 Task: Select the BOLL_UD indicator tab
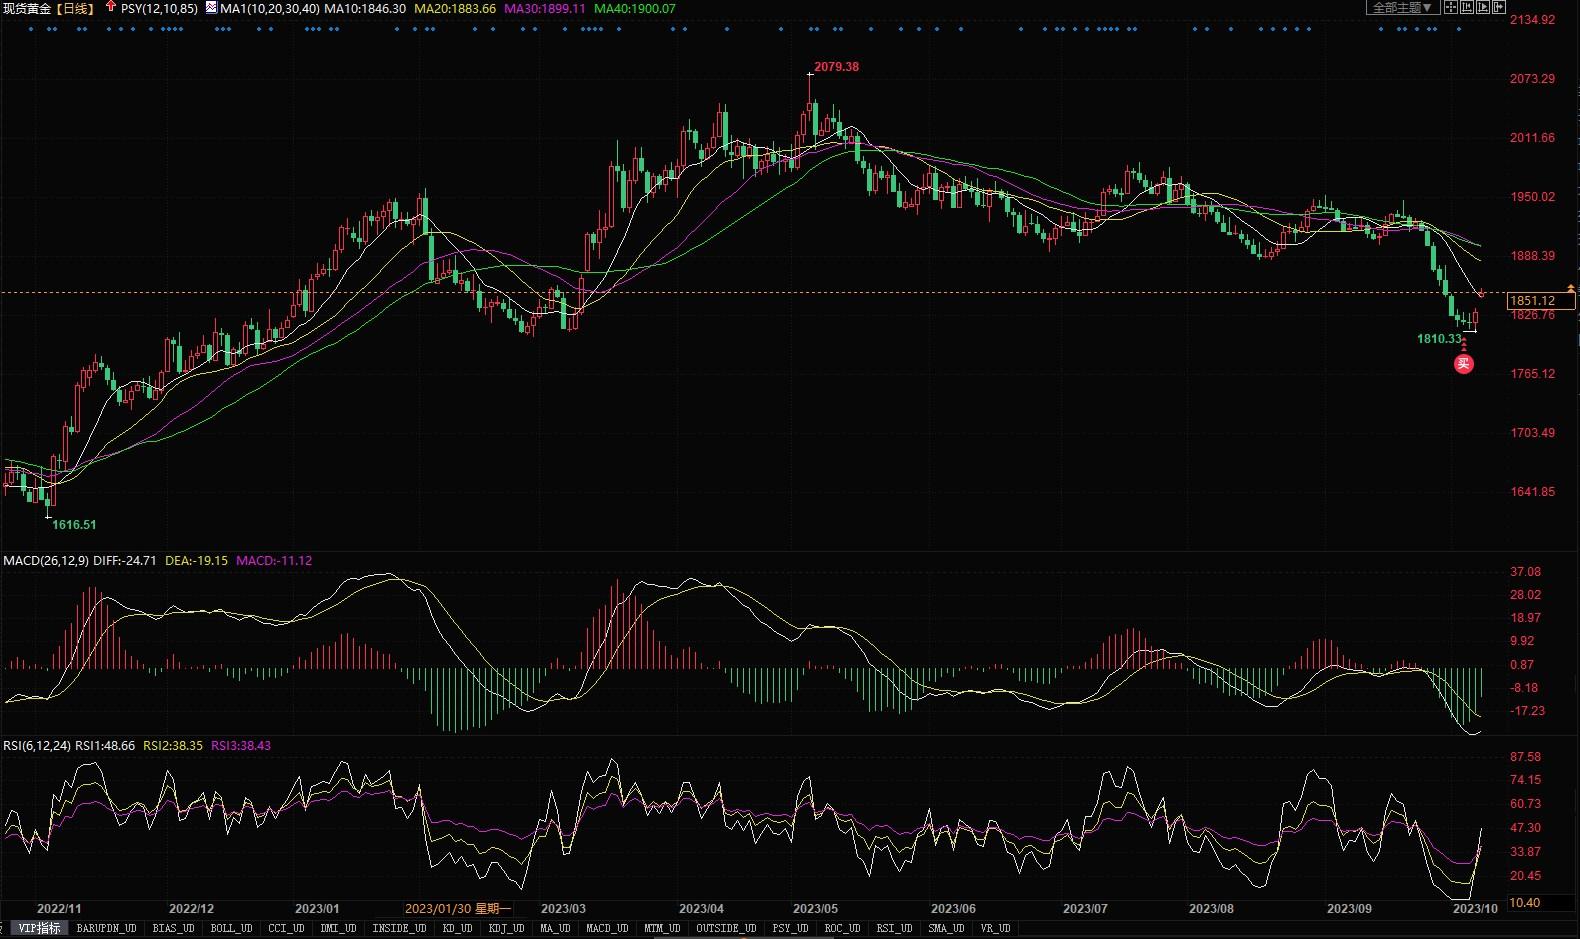pos(231,928)
